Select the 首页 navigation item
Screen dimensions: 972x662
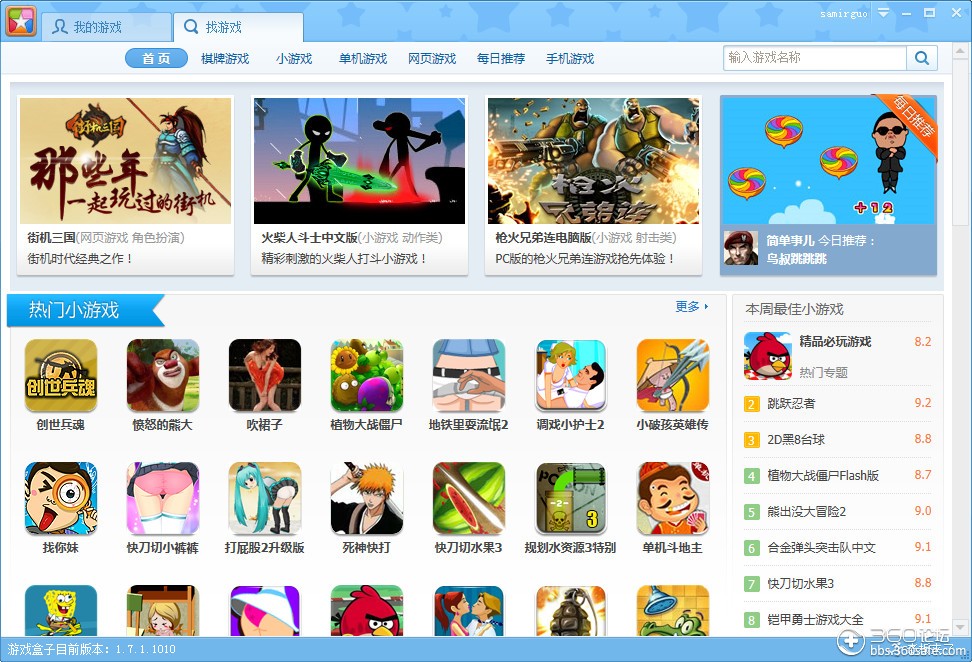click(156, 58)
